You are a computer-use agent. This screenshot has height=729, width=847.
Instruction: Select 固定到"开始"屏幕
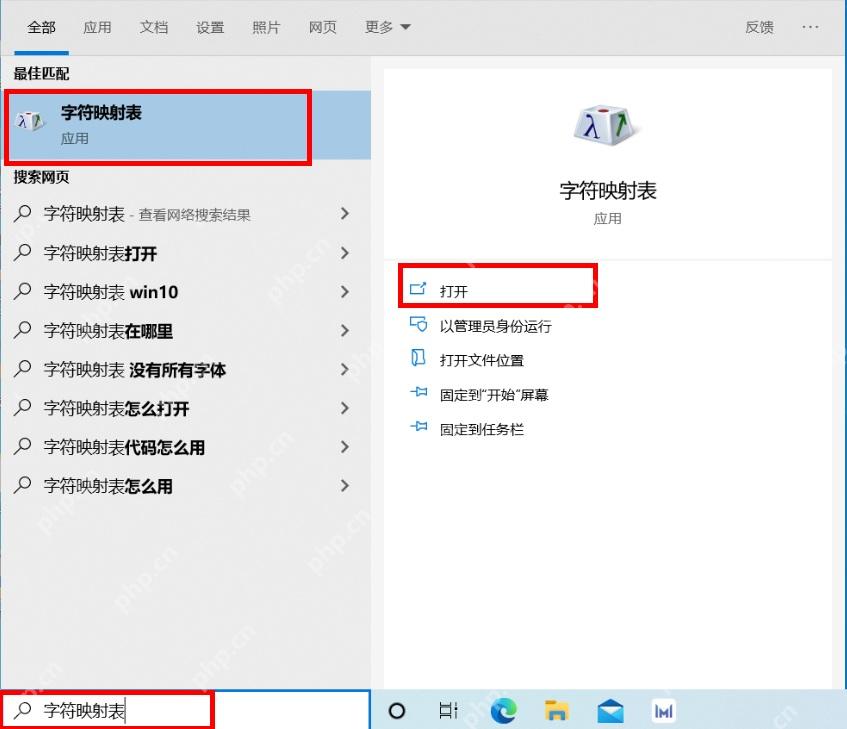pos(494,395)
